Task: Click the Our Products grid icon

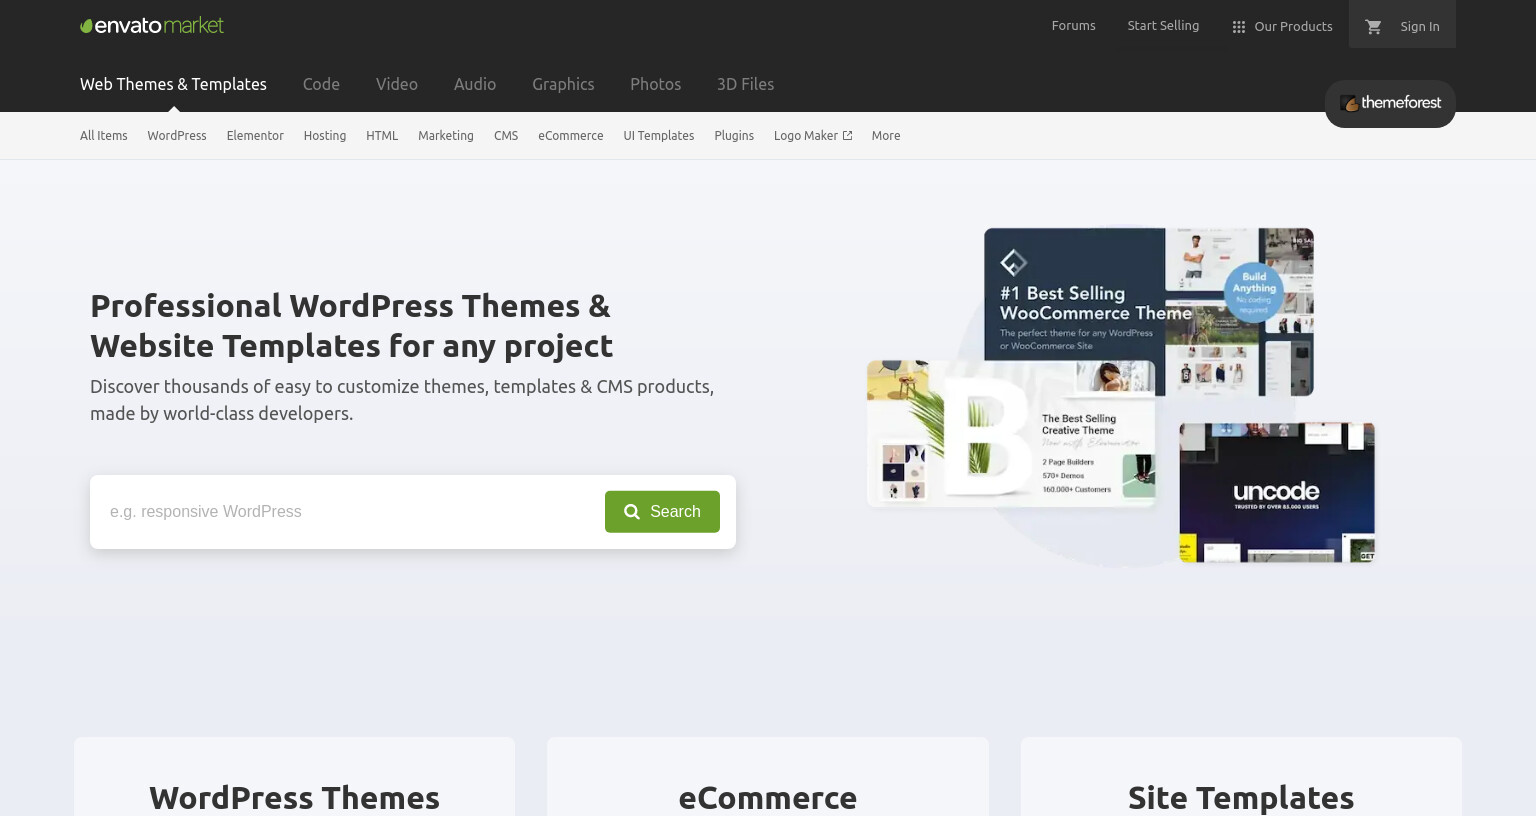Action: tap(1238, 27)
